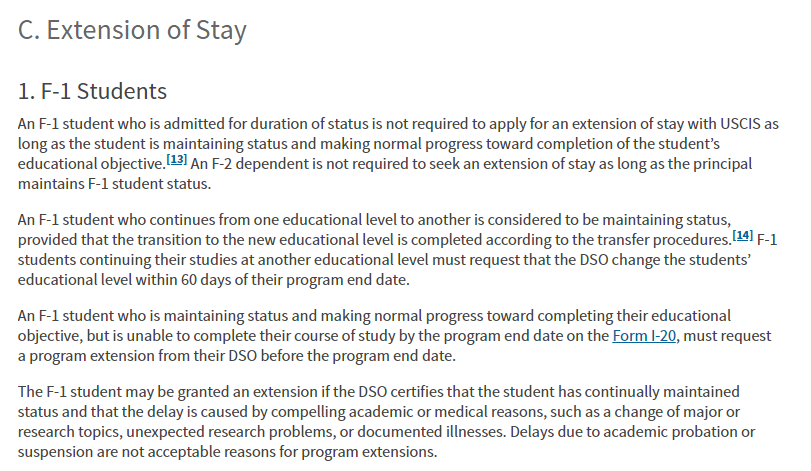Open footnote 14 reference link
Screen dimensions: 811x471
(743, 236)
